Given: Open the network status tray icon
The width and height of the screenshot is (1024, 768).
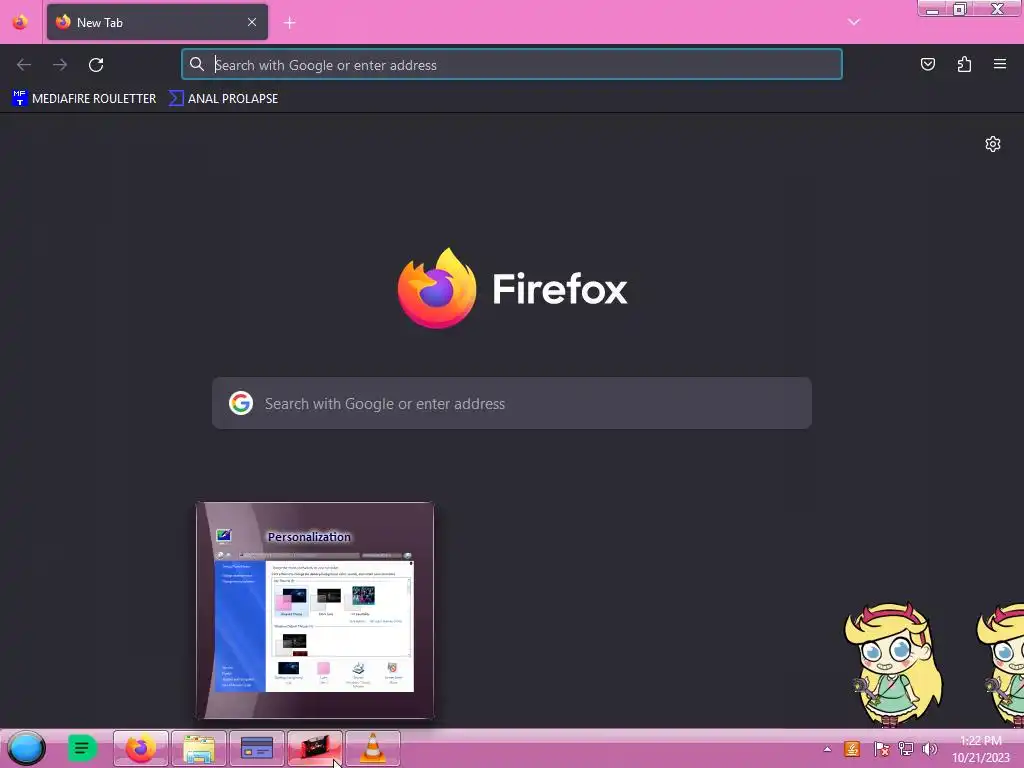Looking at the screenshot, I should 905,749.
